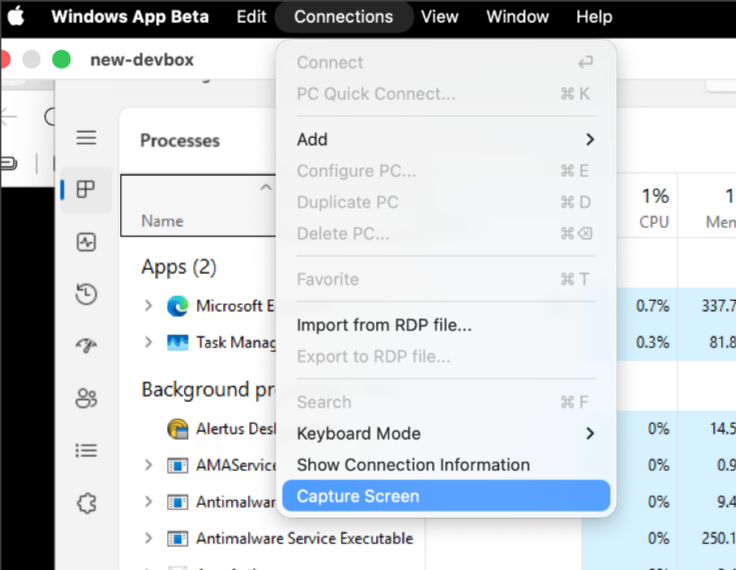Image resolution: width=736 pixels, height=570 pixels.
Task: Click the Task Manager app icon
Action: (178, 343)
